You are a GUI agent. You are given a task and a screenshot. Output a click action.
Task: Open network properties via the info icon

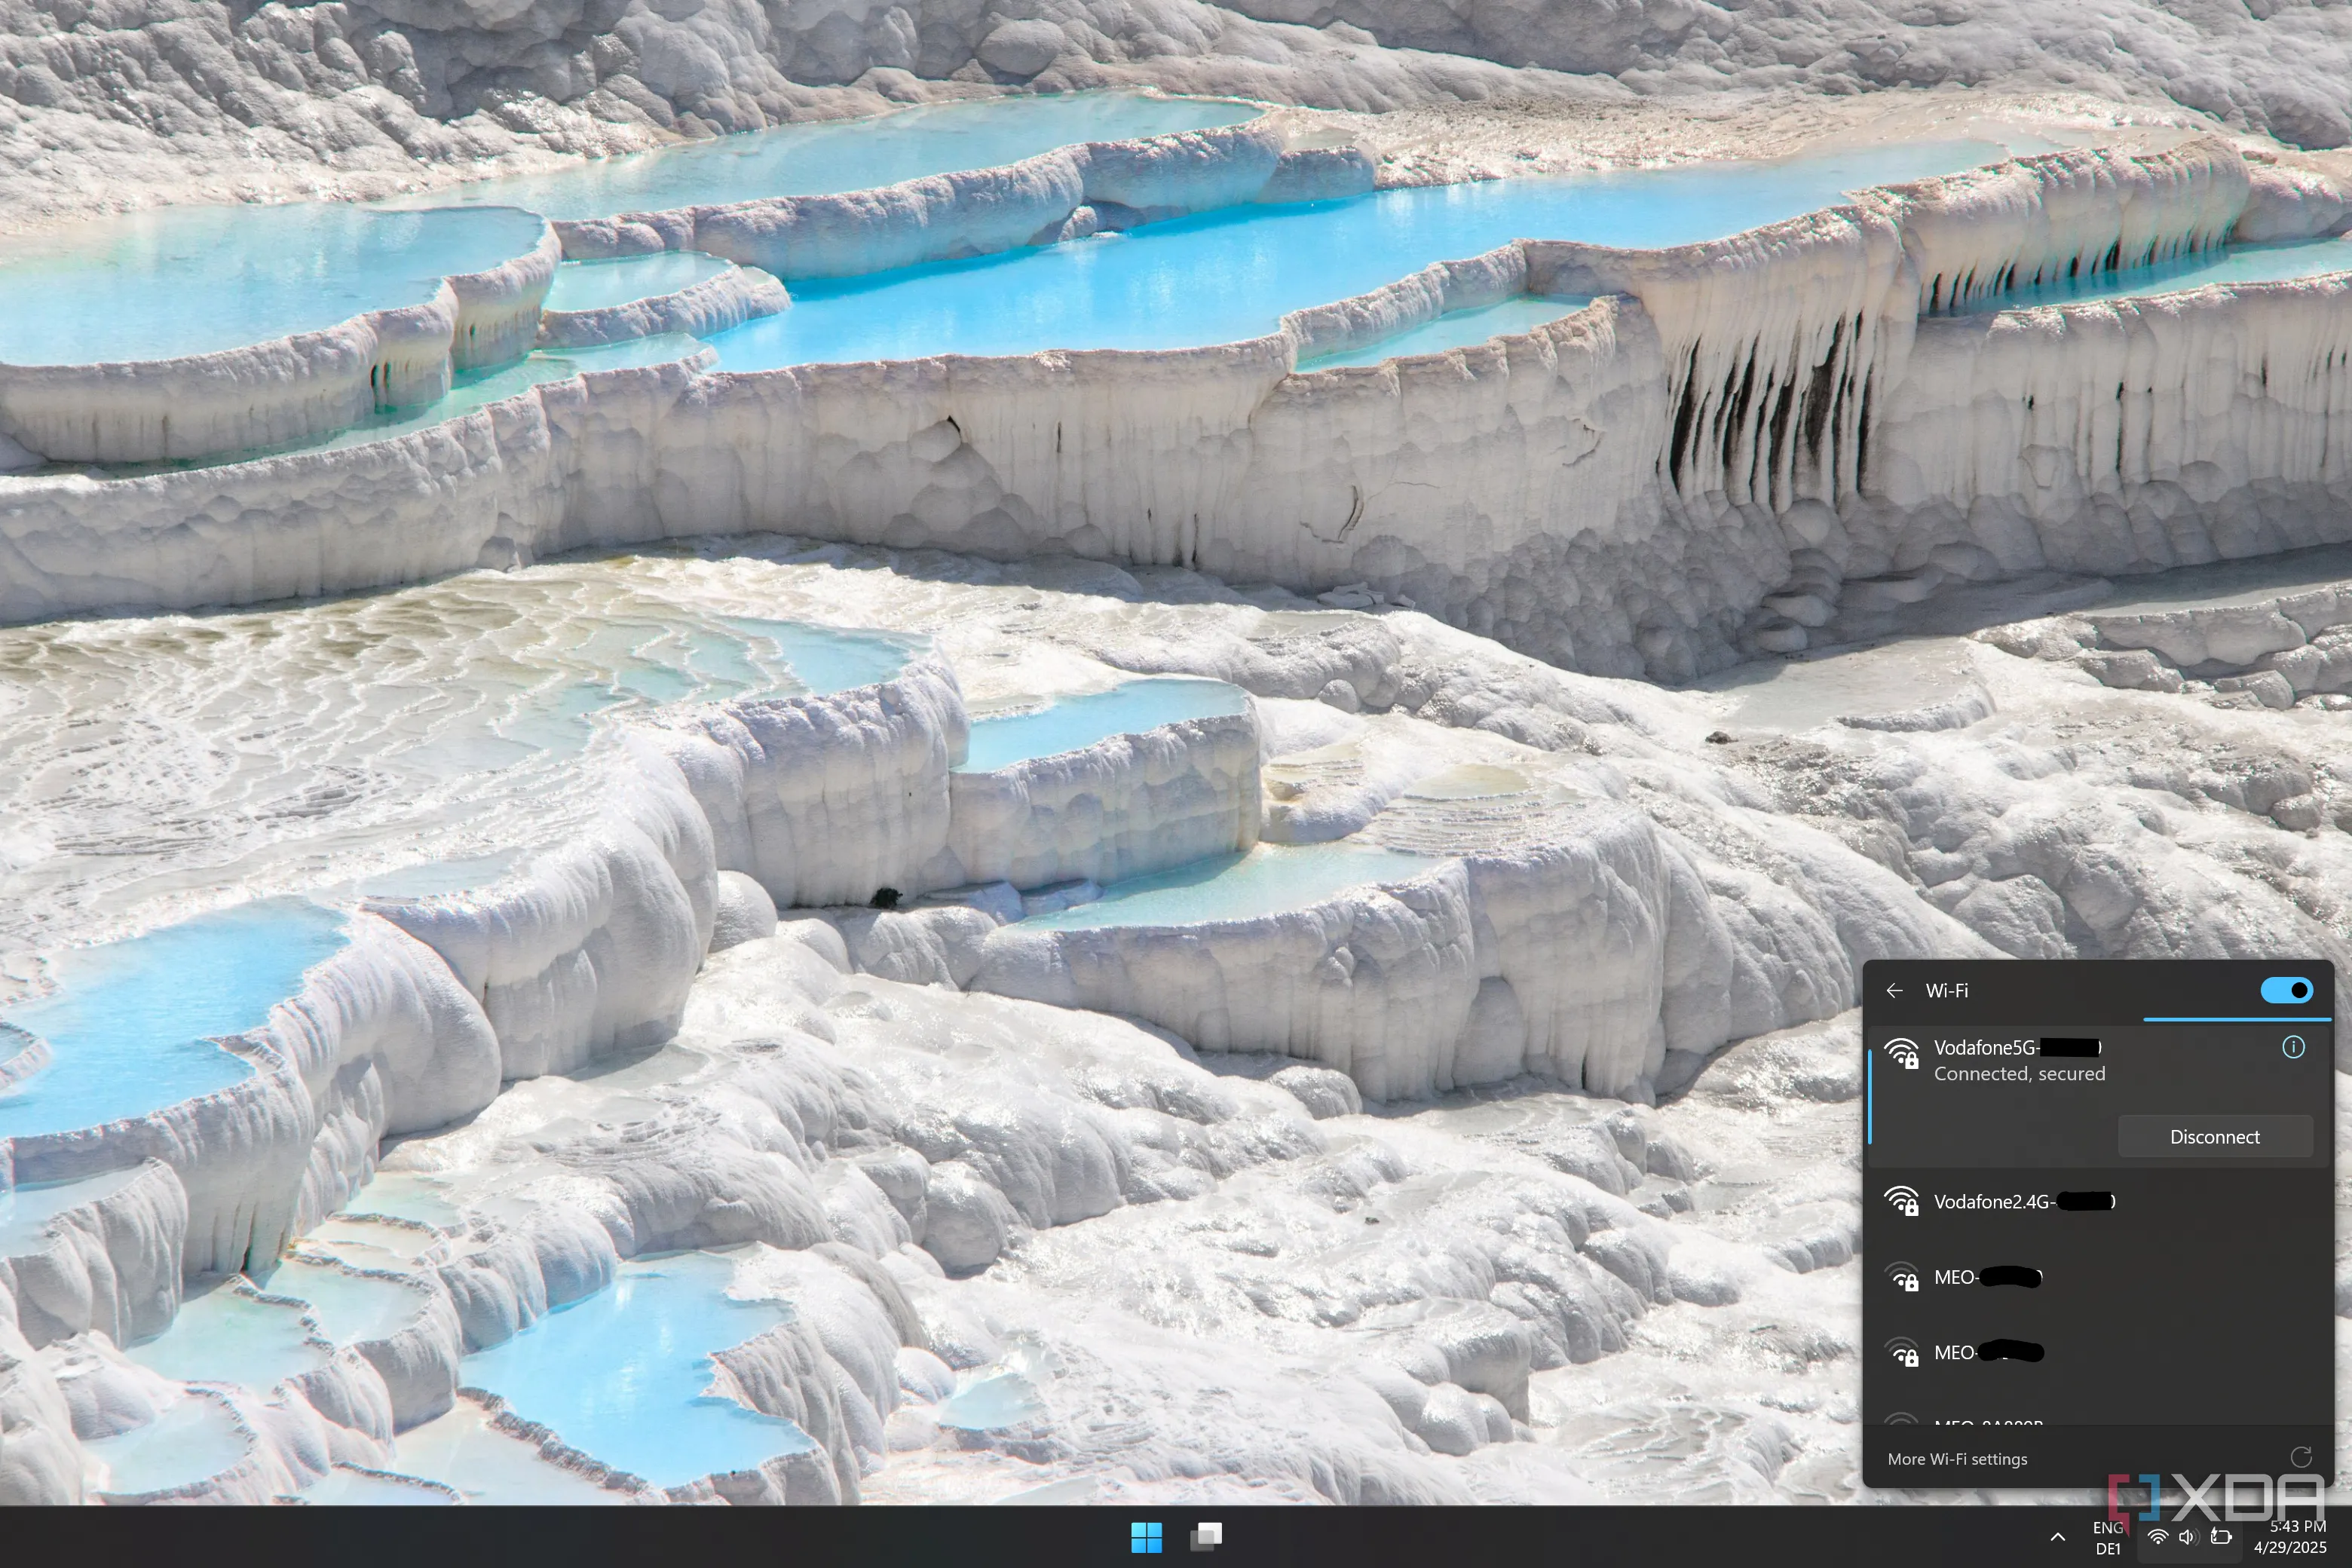(2294, 1046)
